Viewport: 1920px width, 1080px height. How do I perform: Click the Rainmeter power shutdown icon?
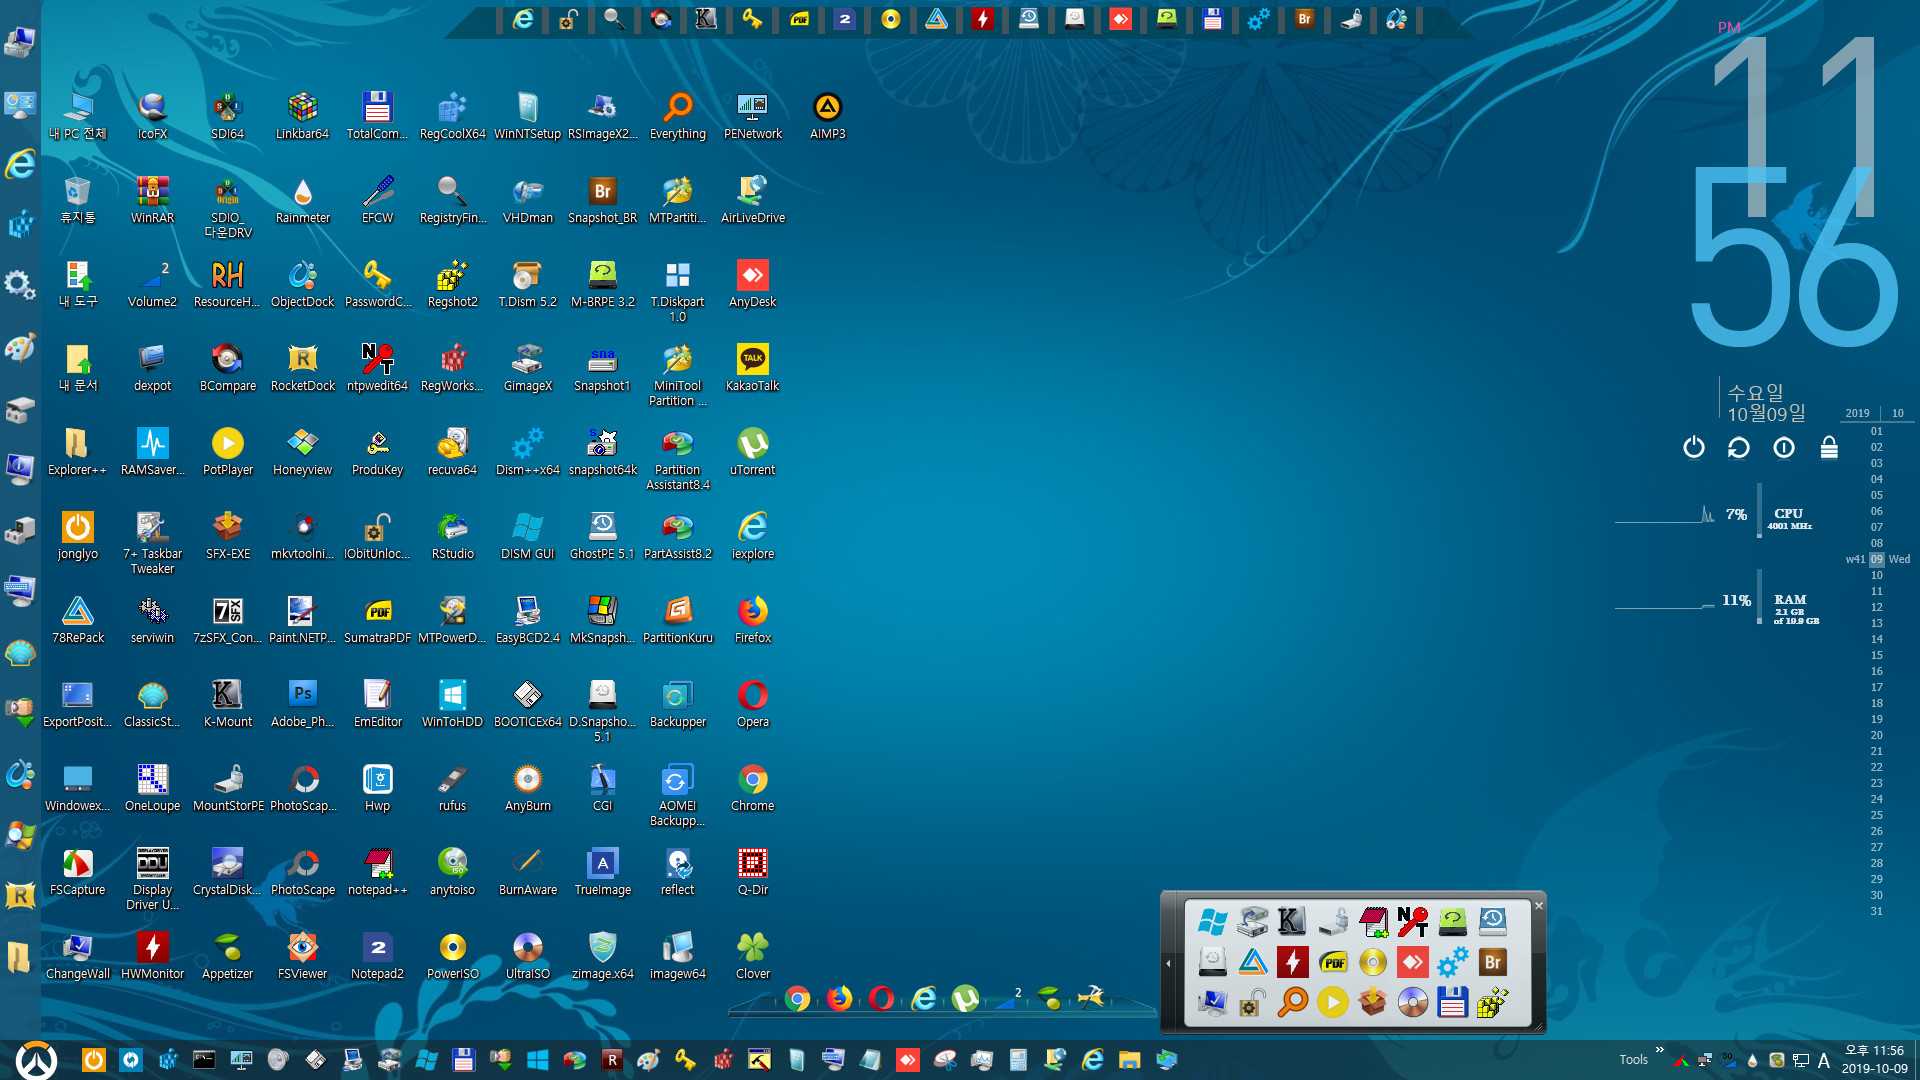(x=1693, y=447)
